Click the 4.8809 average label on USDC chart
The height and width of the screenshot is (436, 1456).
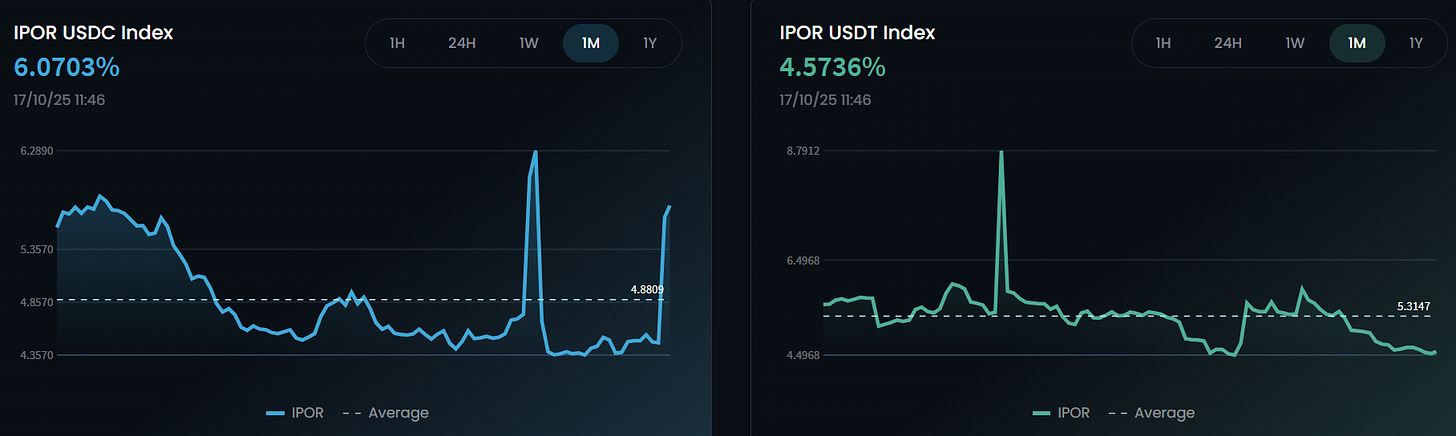647,289
